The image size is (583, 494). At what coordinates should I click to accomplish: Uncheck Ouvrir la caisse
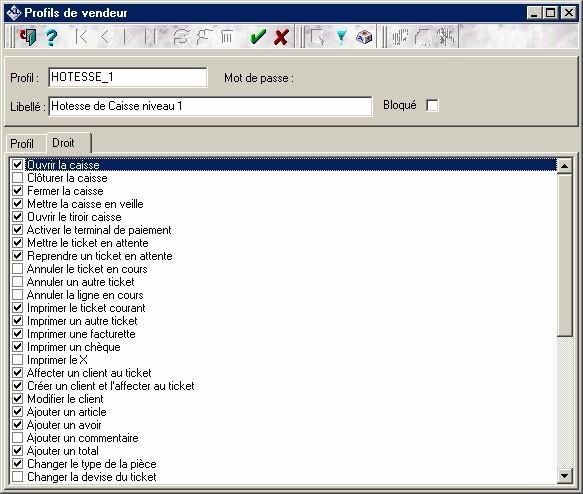point(17,164)
